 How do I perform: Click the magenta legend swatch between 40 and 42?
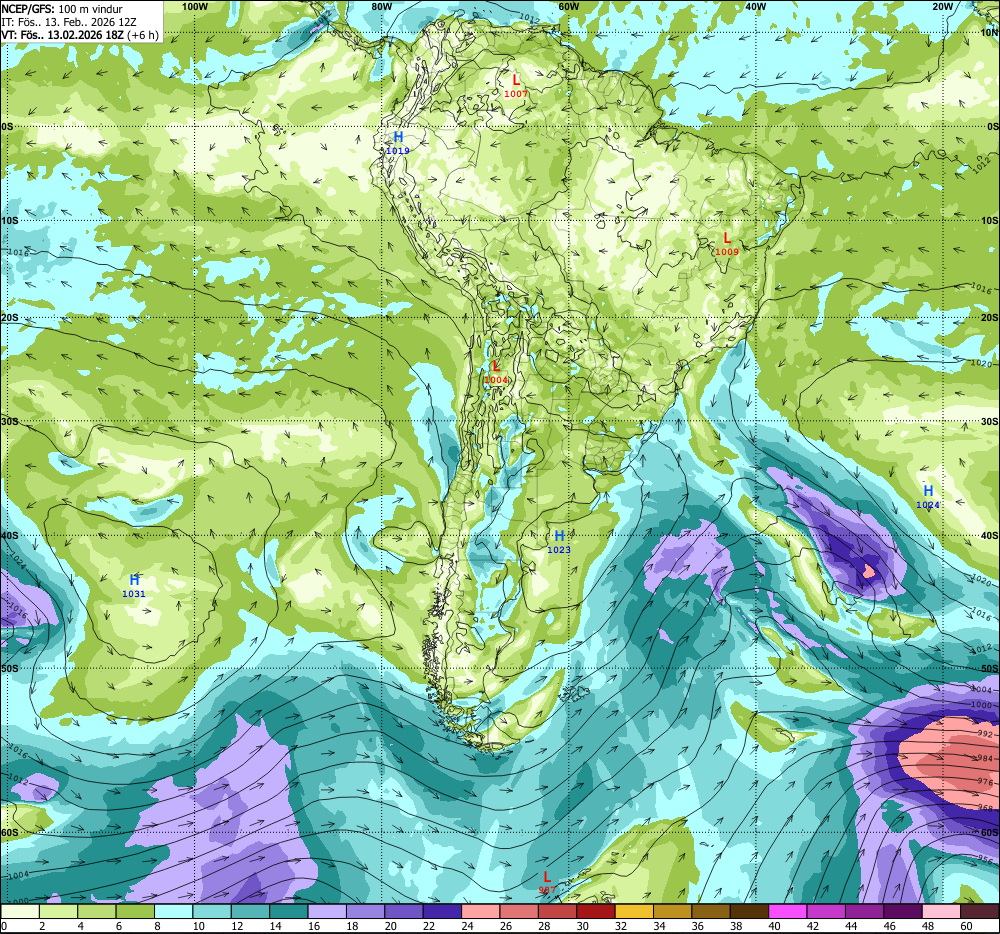click(787, 912)
